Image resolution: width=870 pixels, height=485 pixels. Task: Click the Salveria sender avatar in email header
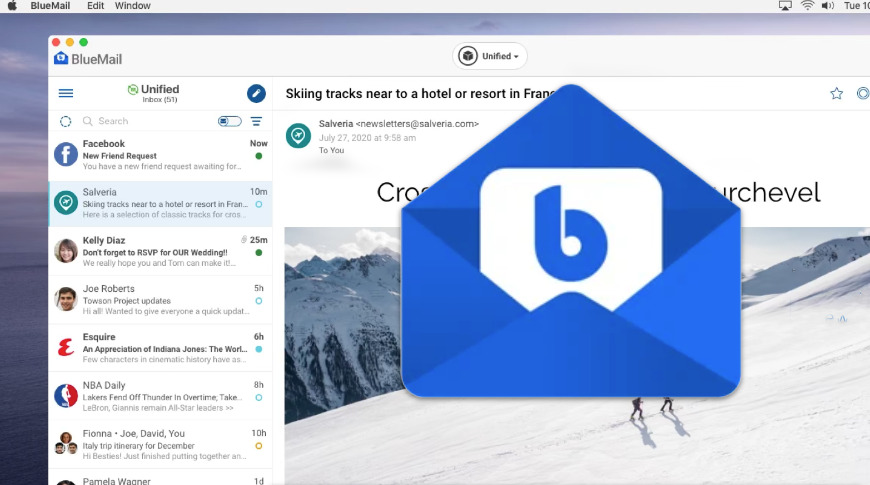[x=298, y=135]
